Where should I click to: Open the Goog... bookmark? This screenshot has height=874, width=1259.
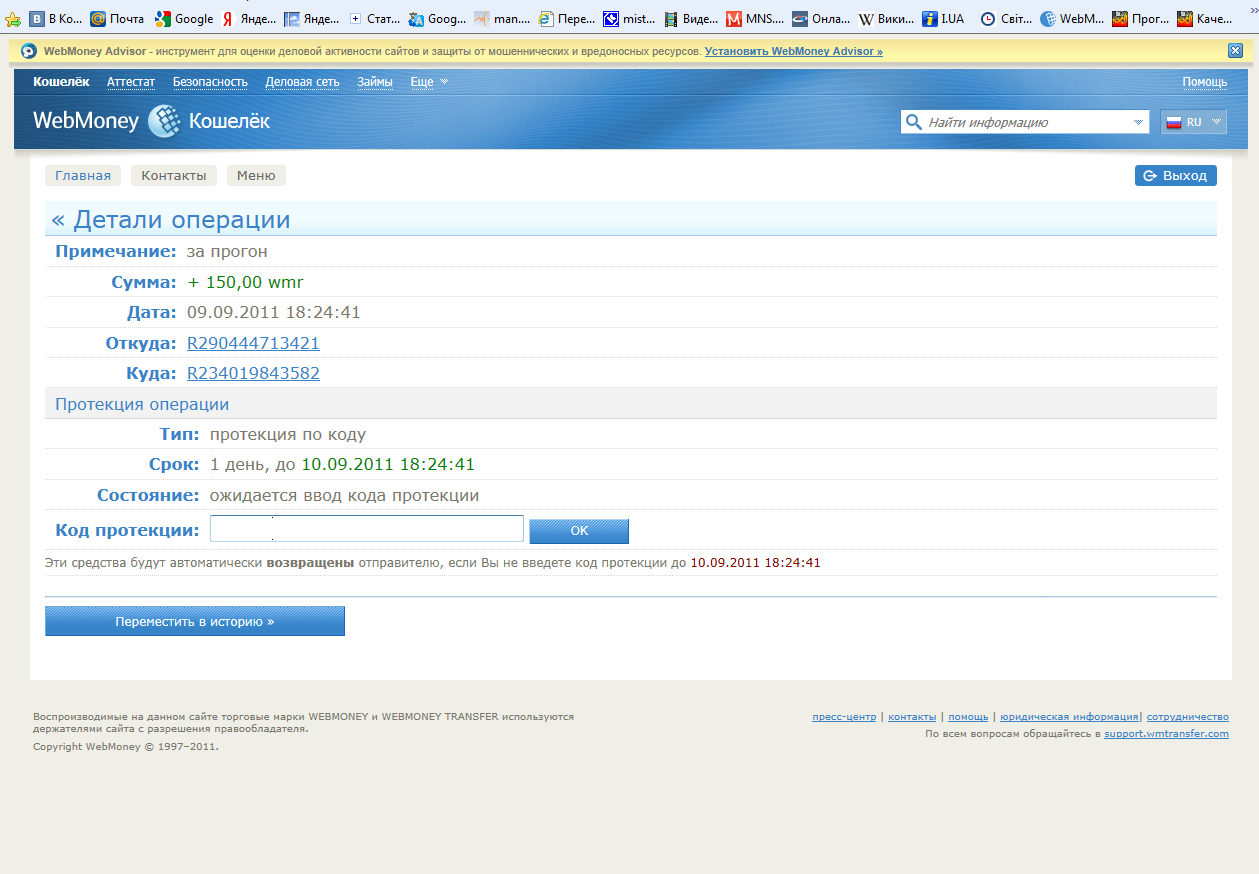(437, 19)
